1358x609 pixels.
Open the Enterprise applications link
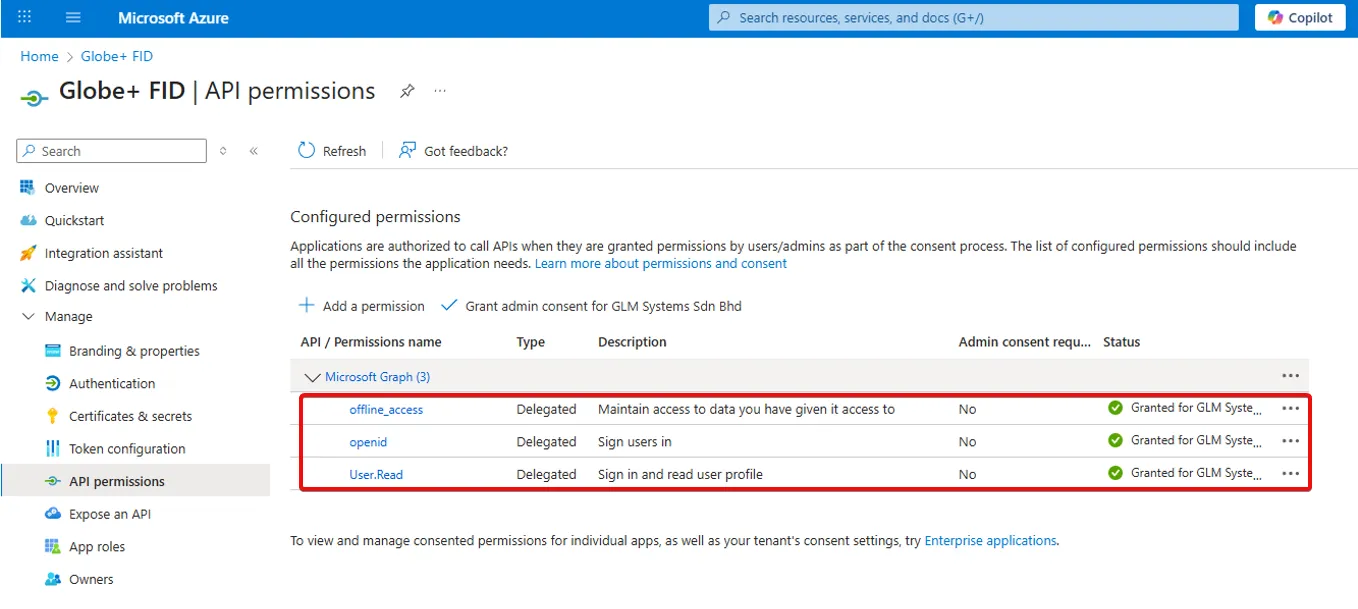990,541
